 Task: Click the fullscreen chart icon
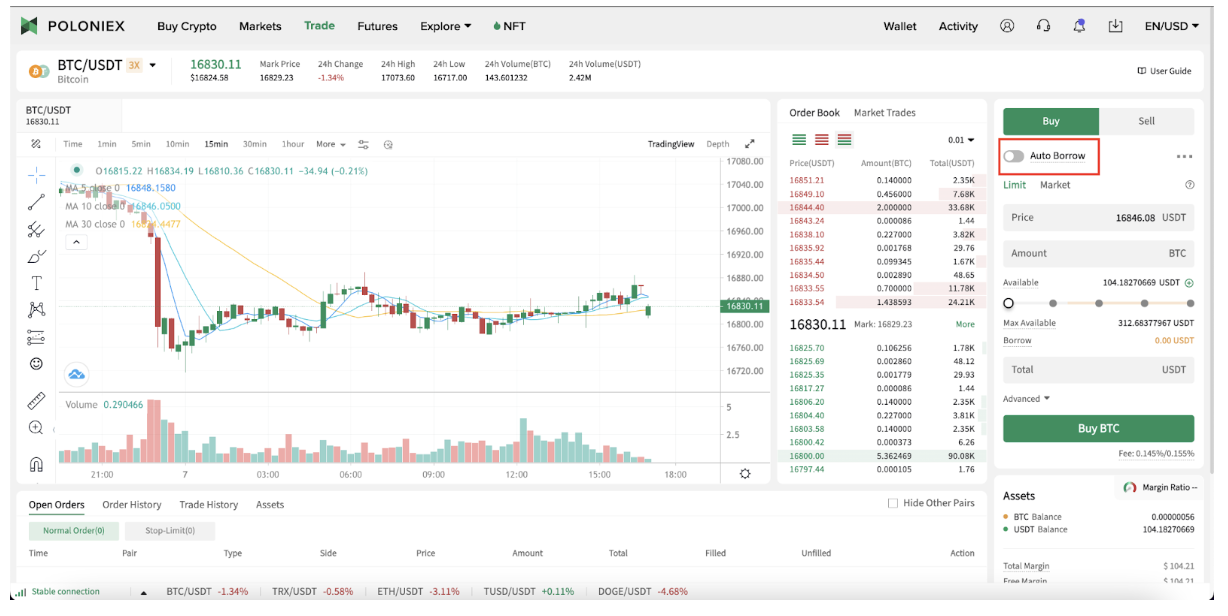(750, 144)
